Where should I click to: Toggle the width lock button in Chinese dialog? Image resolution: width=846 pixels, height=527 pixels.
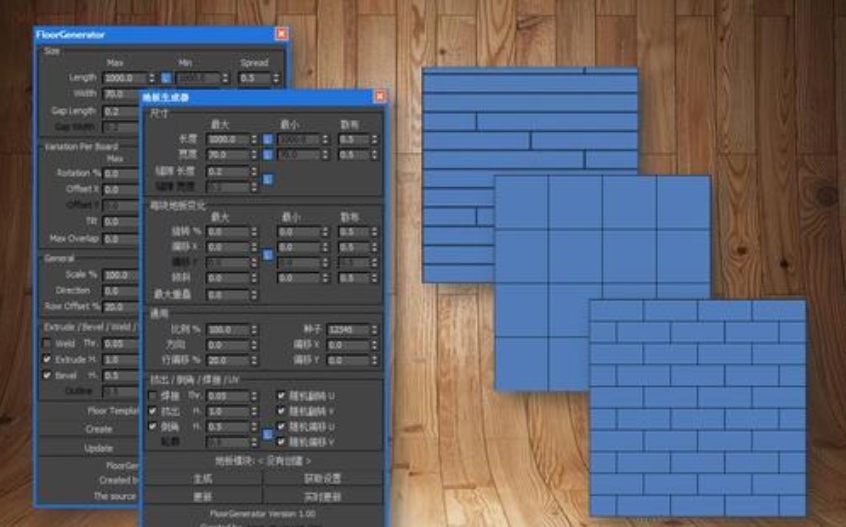point(268,155)
